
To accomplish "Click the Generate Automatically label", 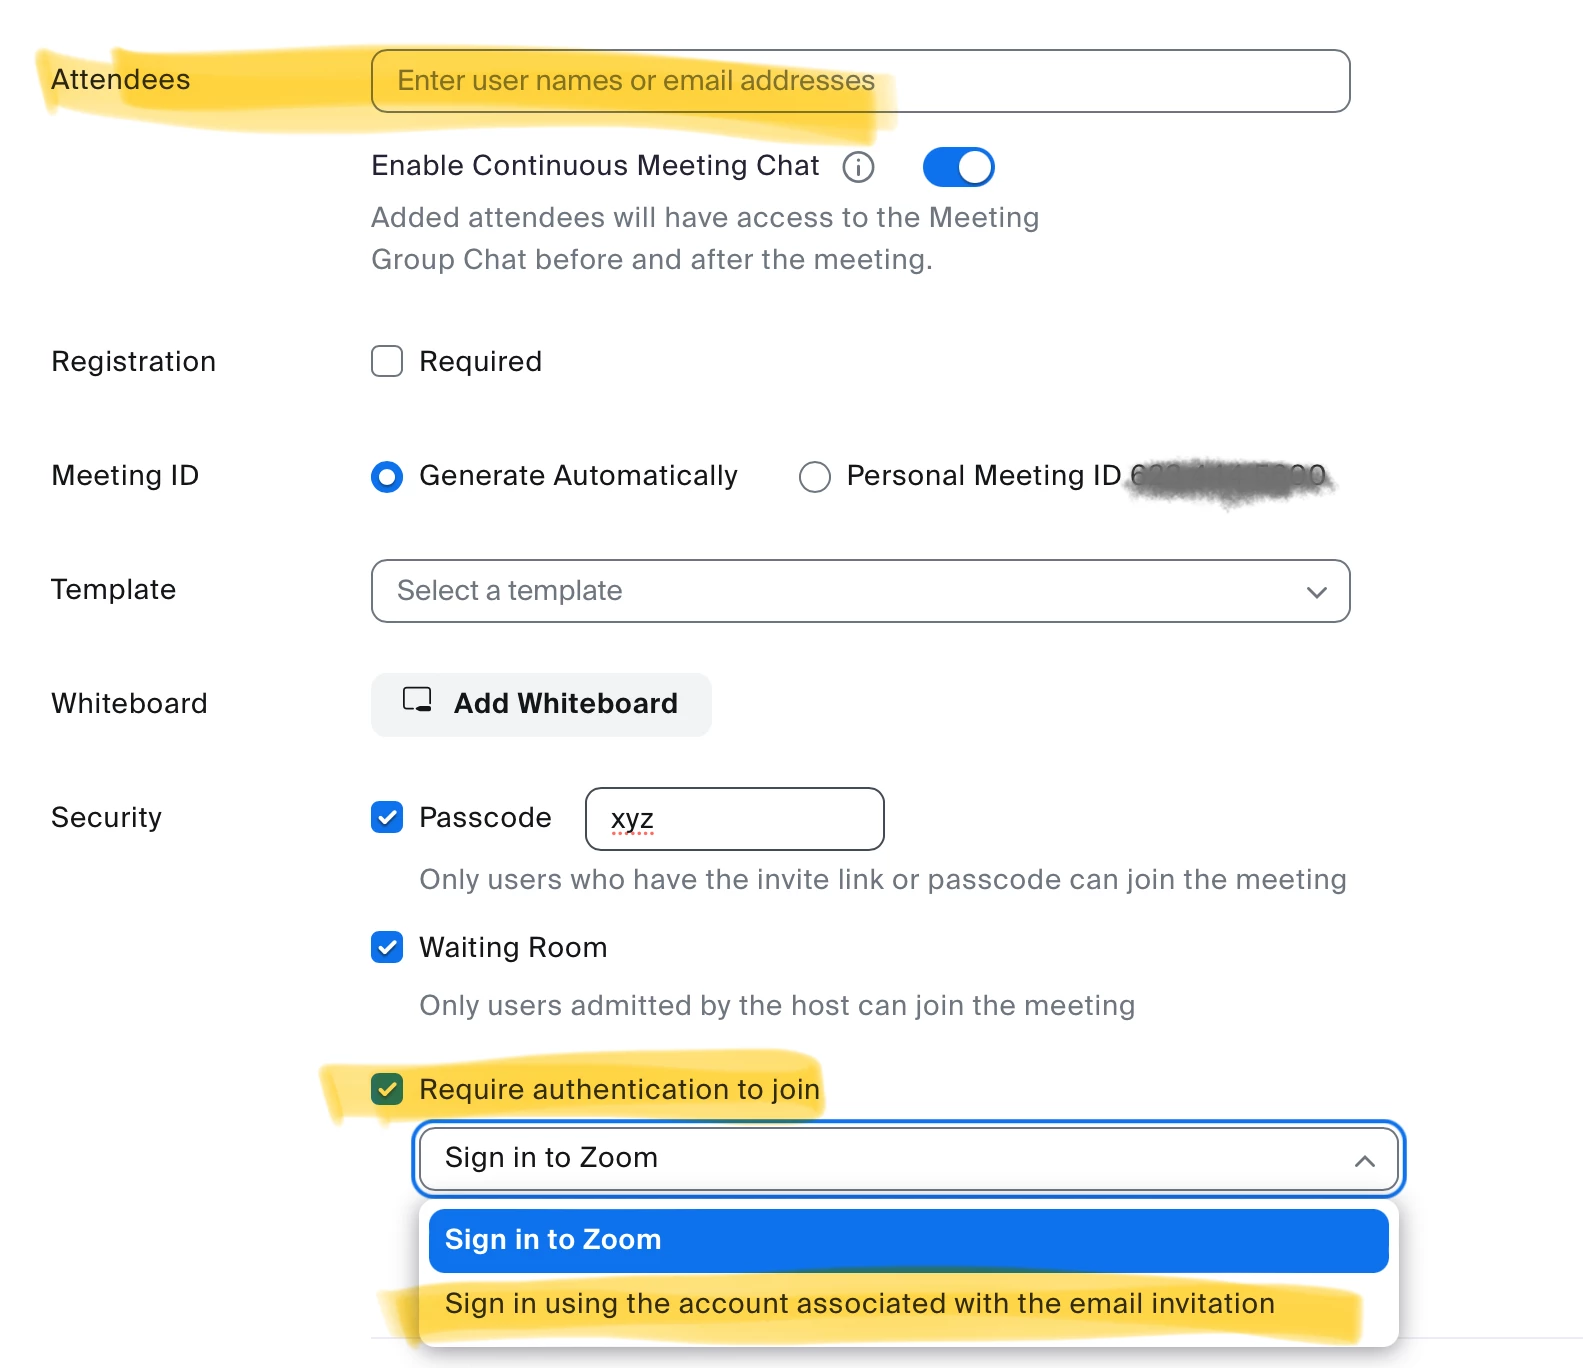I will (x=578, y=476).
